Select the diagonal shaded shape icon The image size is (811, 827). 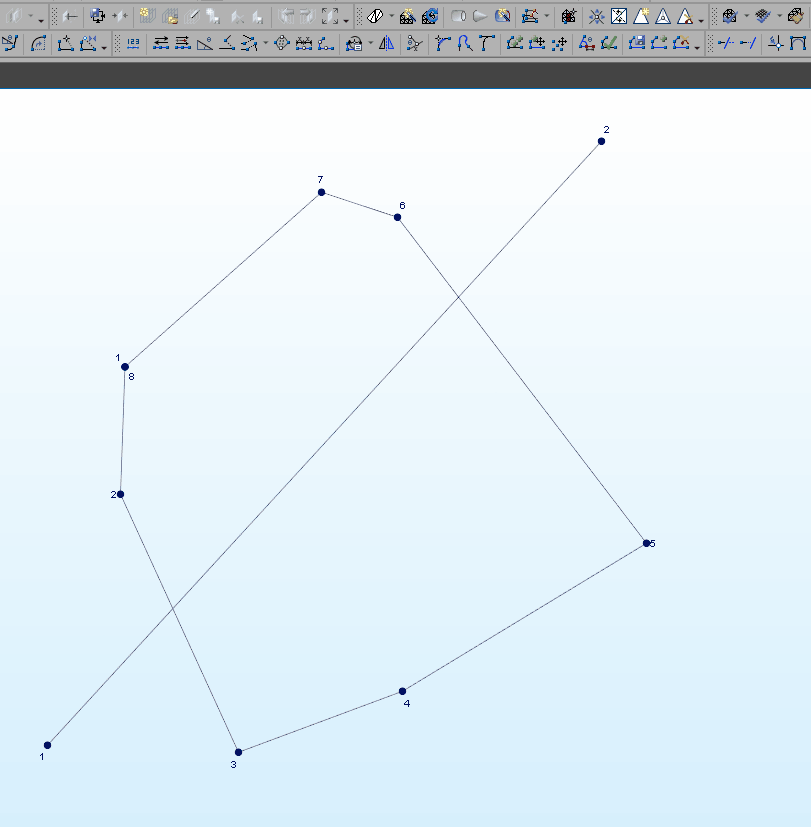[x=375, y=16]
